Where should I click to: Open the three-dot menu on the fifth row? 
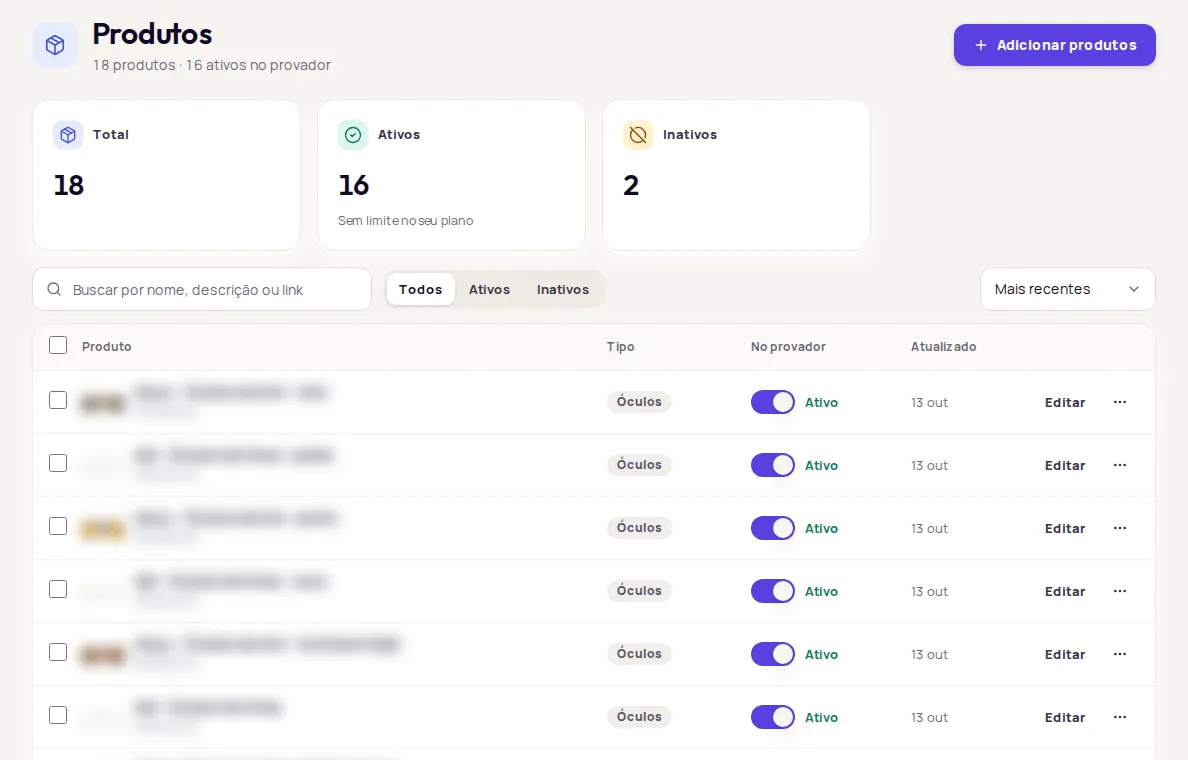click(x=1120, y=654)
